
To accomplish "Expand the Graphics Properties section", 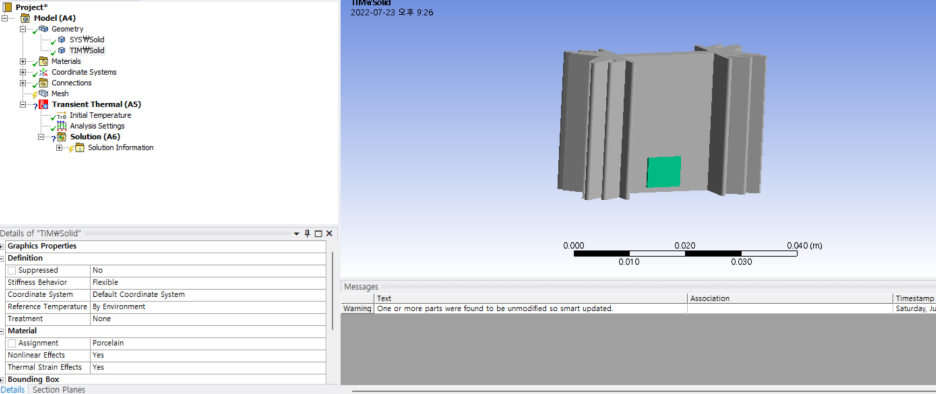I will (x=2, y=246).
